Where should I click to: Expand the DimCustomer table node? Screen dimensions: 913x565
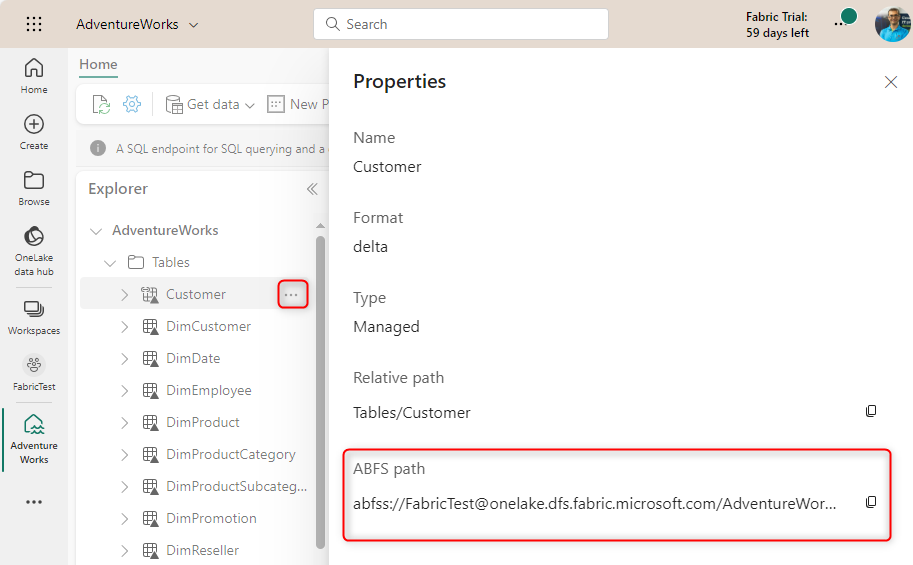pyautogui.click(x=125, y=327)
